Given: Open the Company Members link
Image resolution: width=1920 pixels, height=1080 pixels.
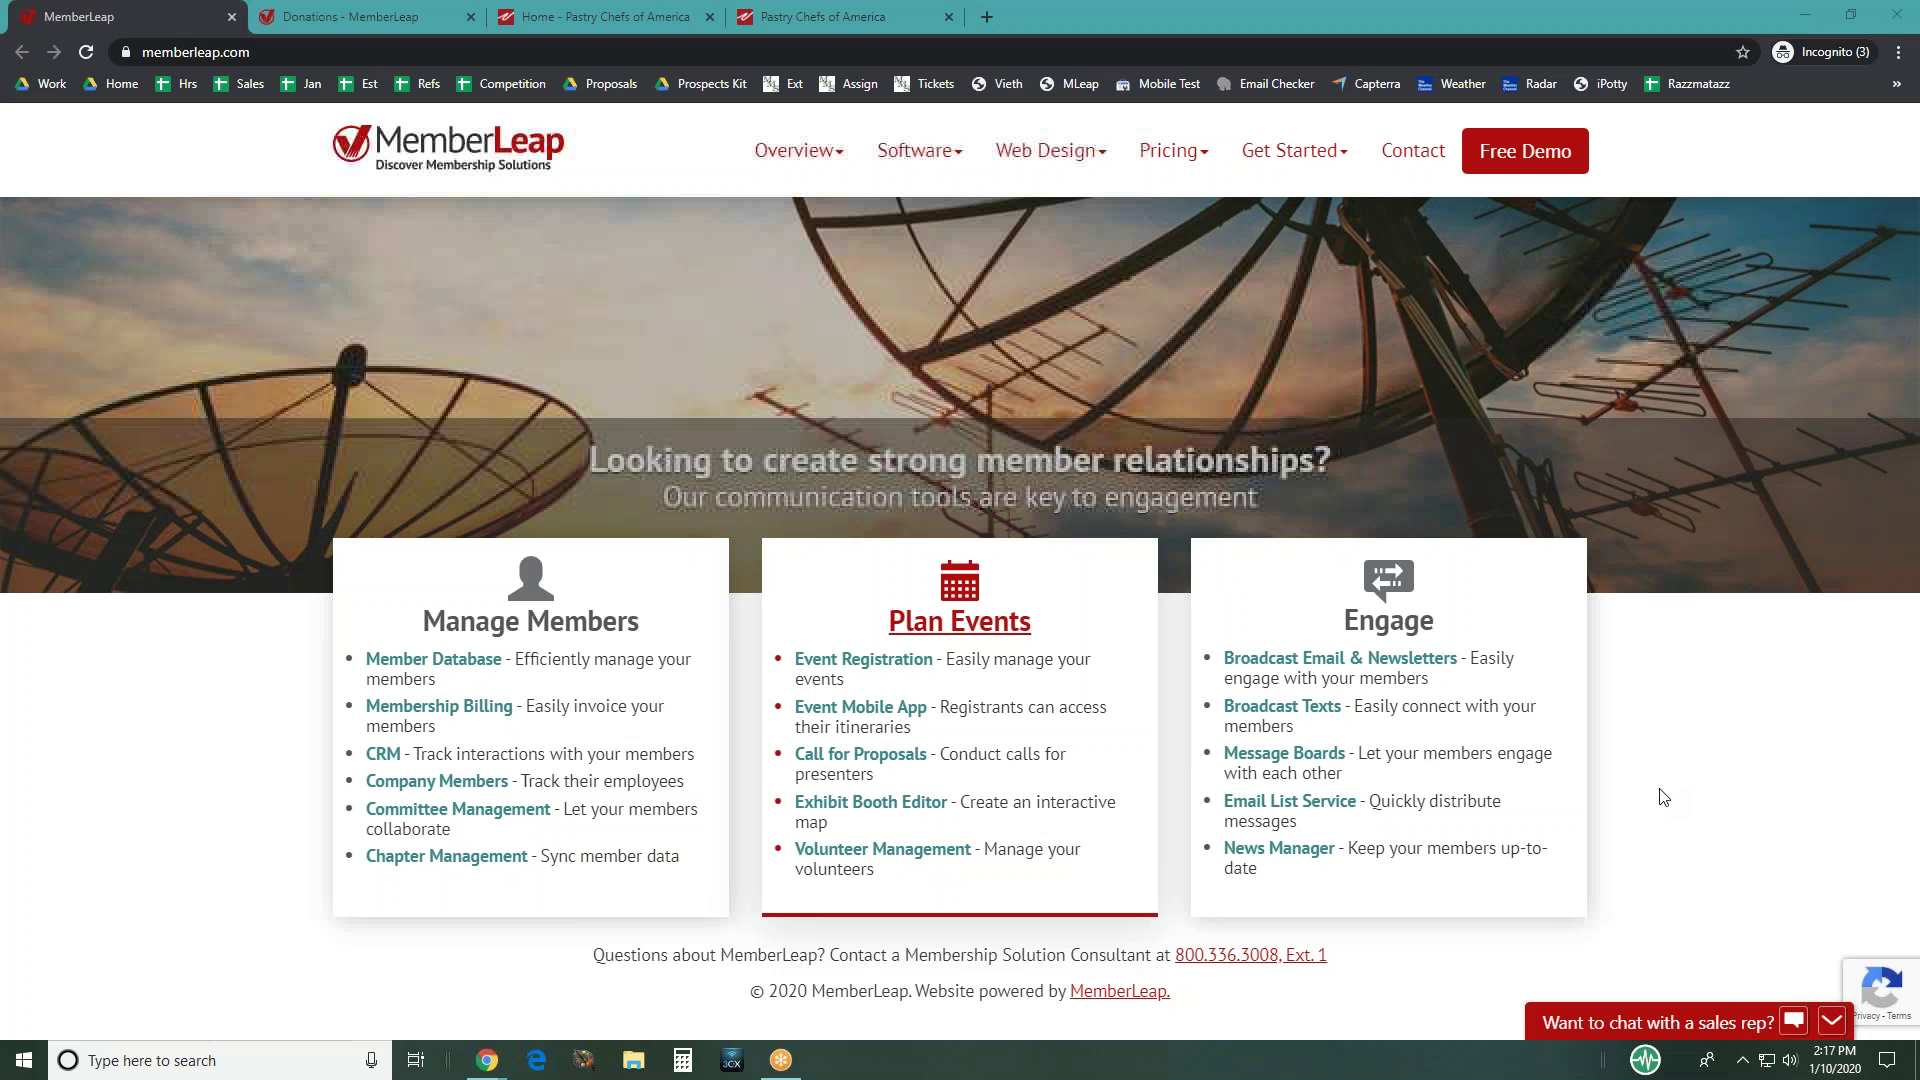Looking at the screenshot, I should (x=437, y=781).
